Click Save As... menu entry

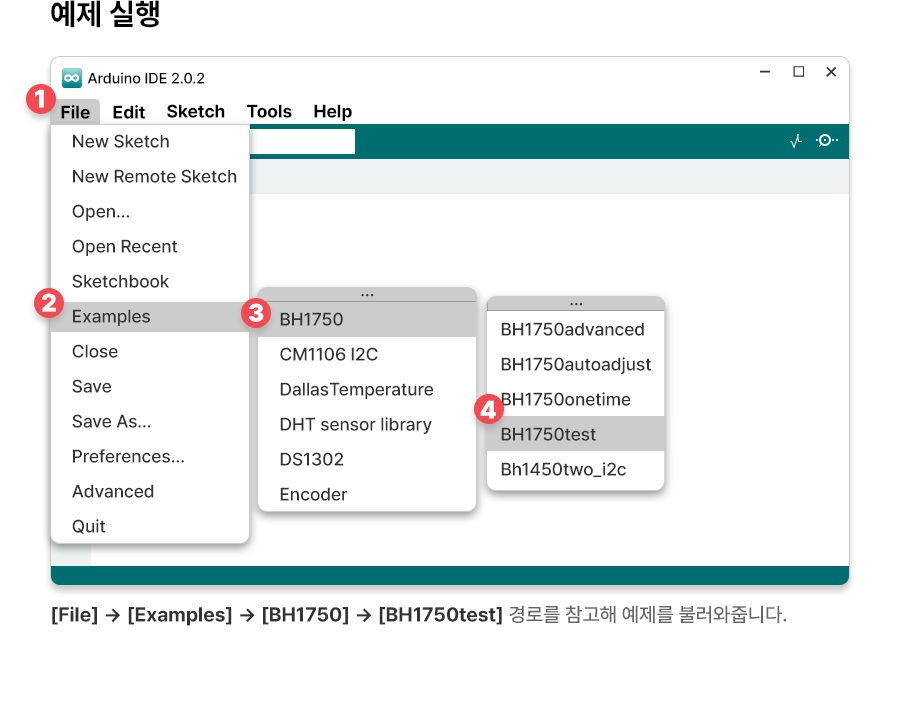click(111, 422)
